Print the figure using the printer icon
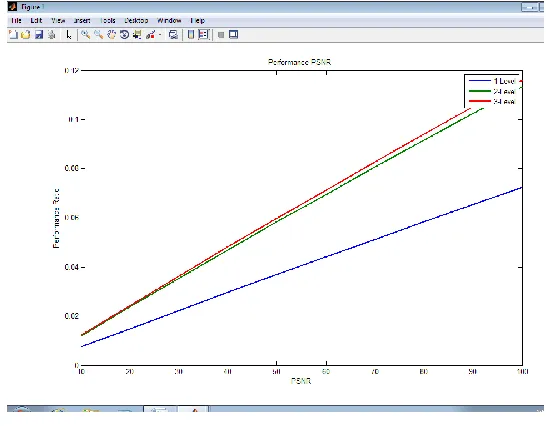 (52, 34)
